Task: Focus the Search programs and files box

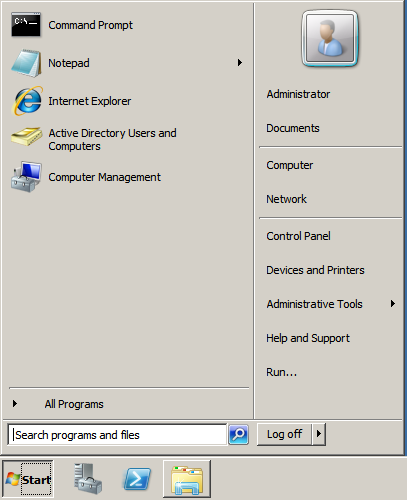Action: point(117,435)
